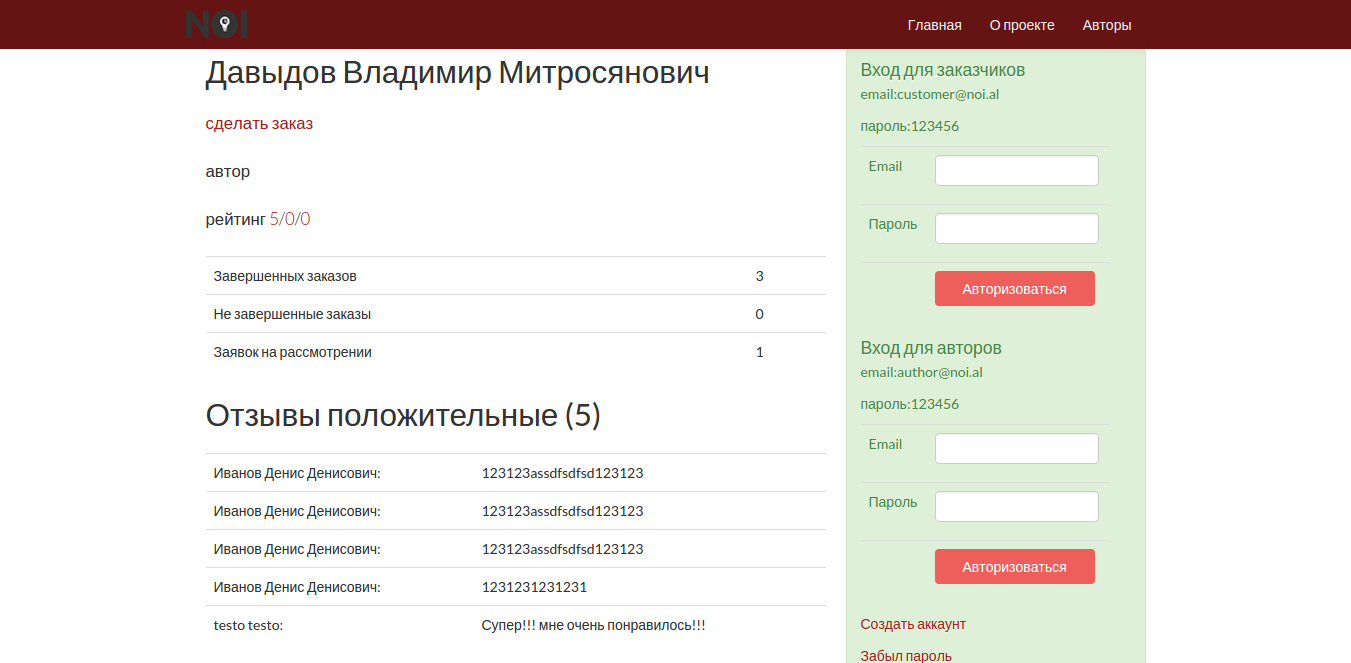Focus Email field for заказчиков login
Image resolution: width=1351 pixels, height=663 pixels.
point(1016,170)
